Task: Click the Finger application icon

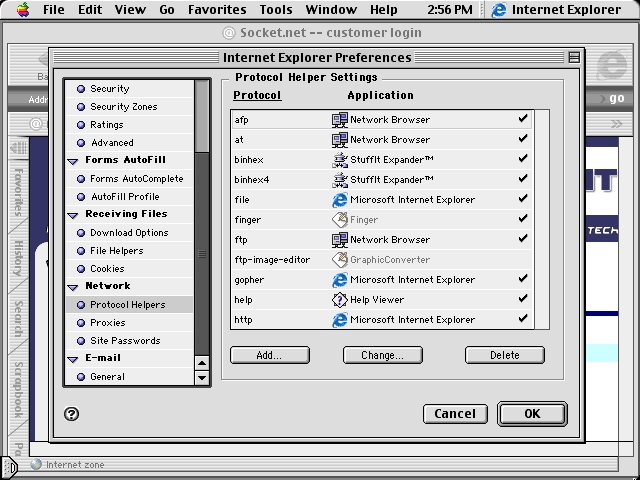Action: click(x=340, y=220)
